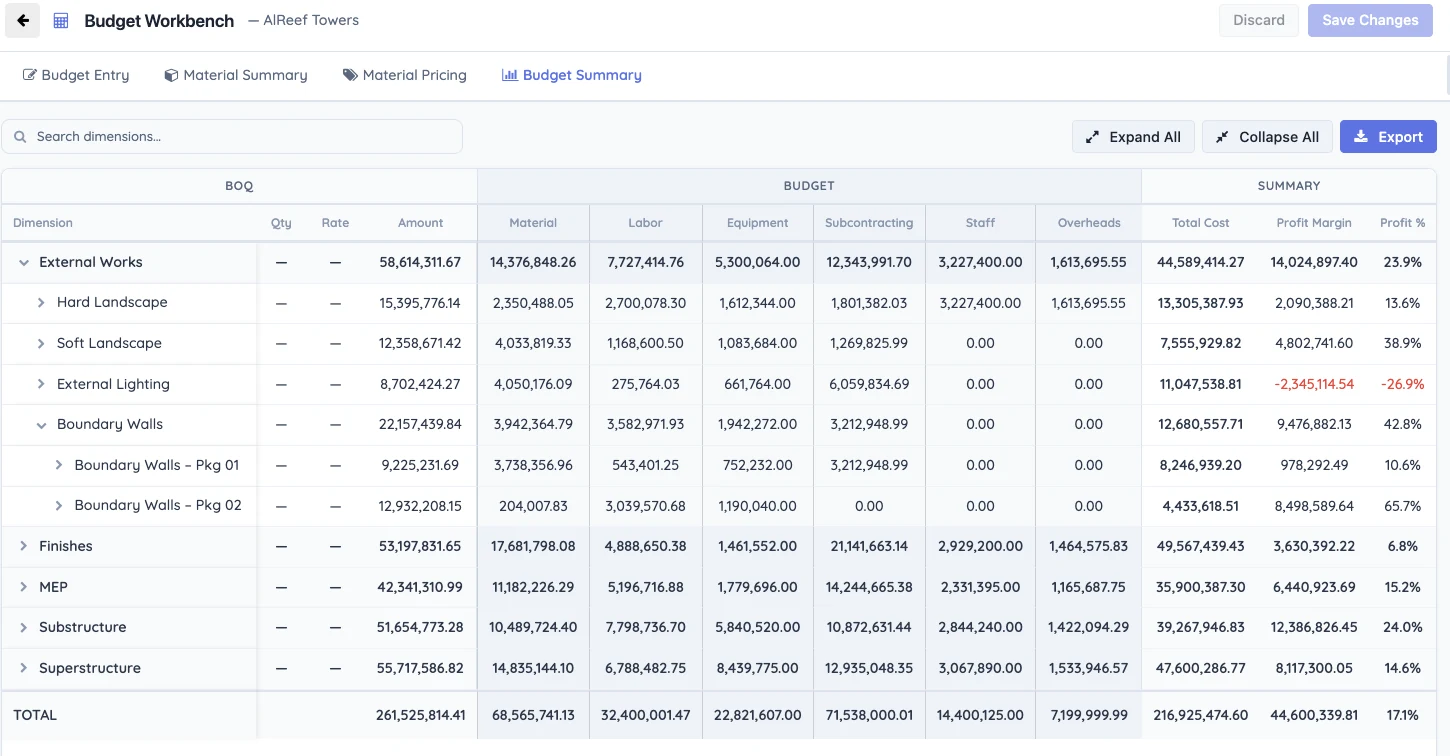
Task: Expand Boundary Walls – Pkg 02
Action: tap(59, 506)
